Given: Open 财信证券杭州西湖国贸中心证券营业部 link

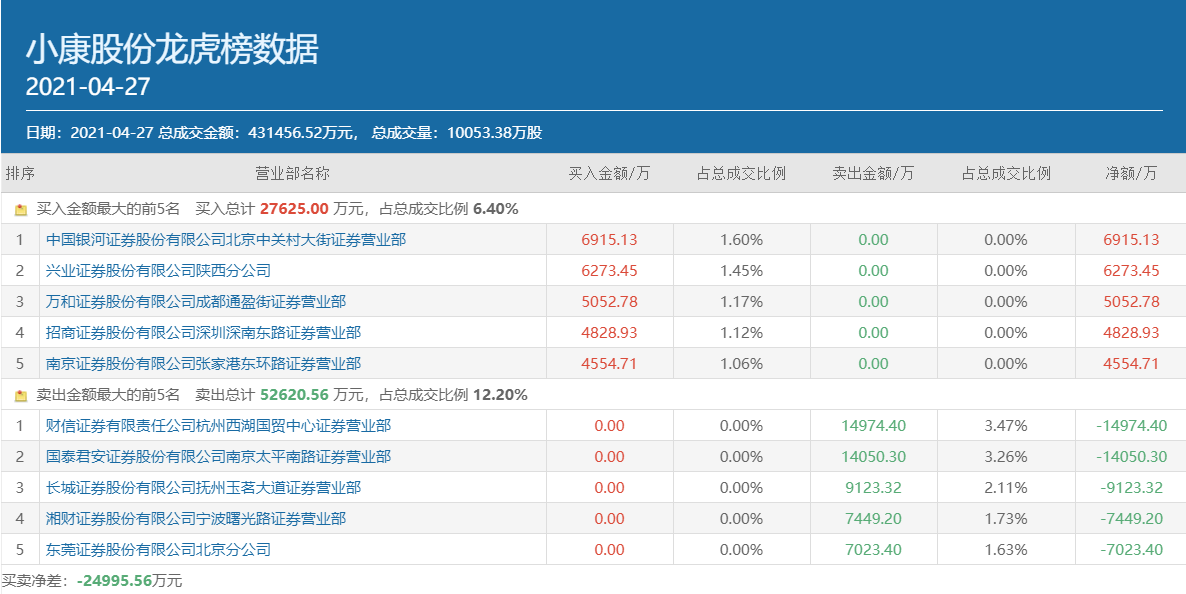Looking at the screenshot, I should (x=218, y=426).
